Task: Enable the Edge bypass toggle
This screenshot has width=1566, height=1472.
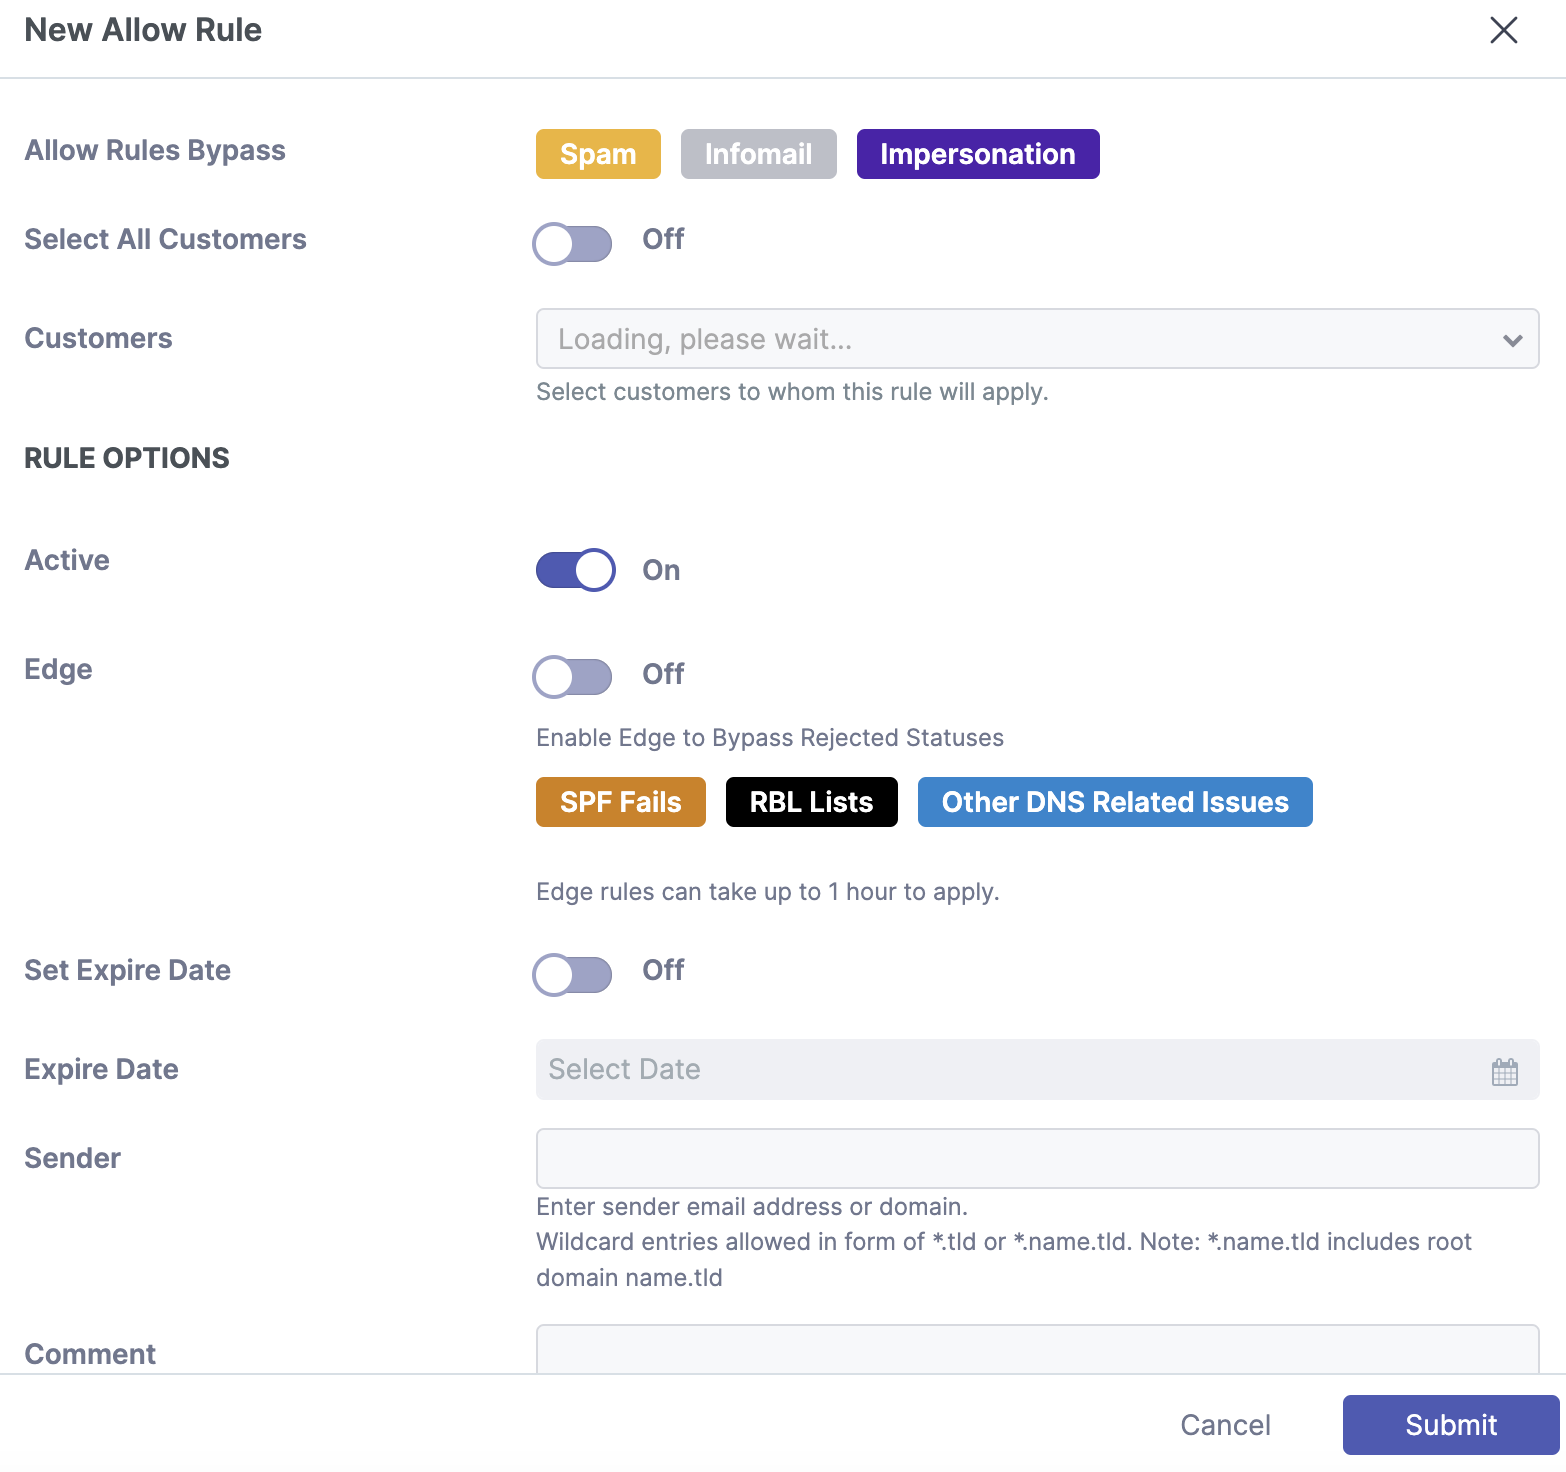Action: coord(572,676)
